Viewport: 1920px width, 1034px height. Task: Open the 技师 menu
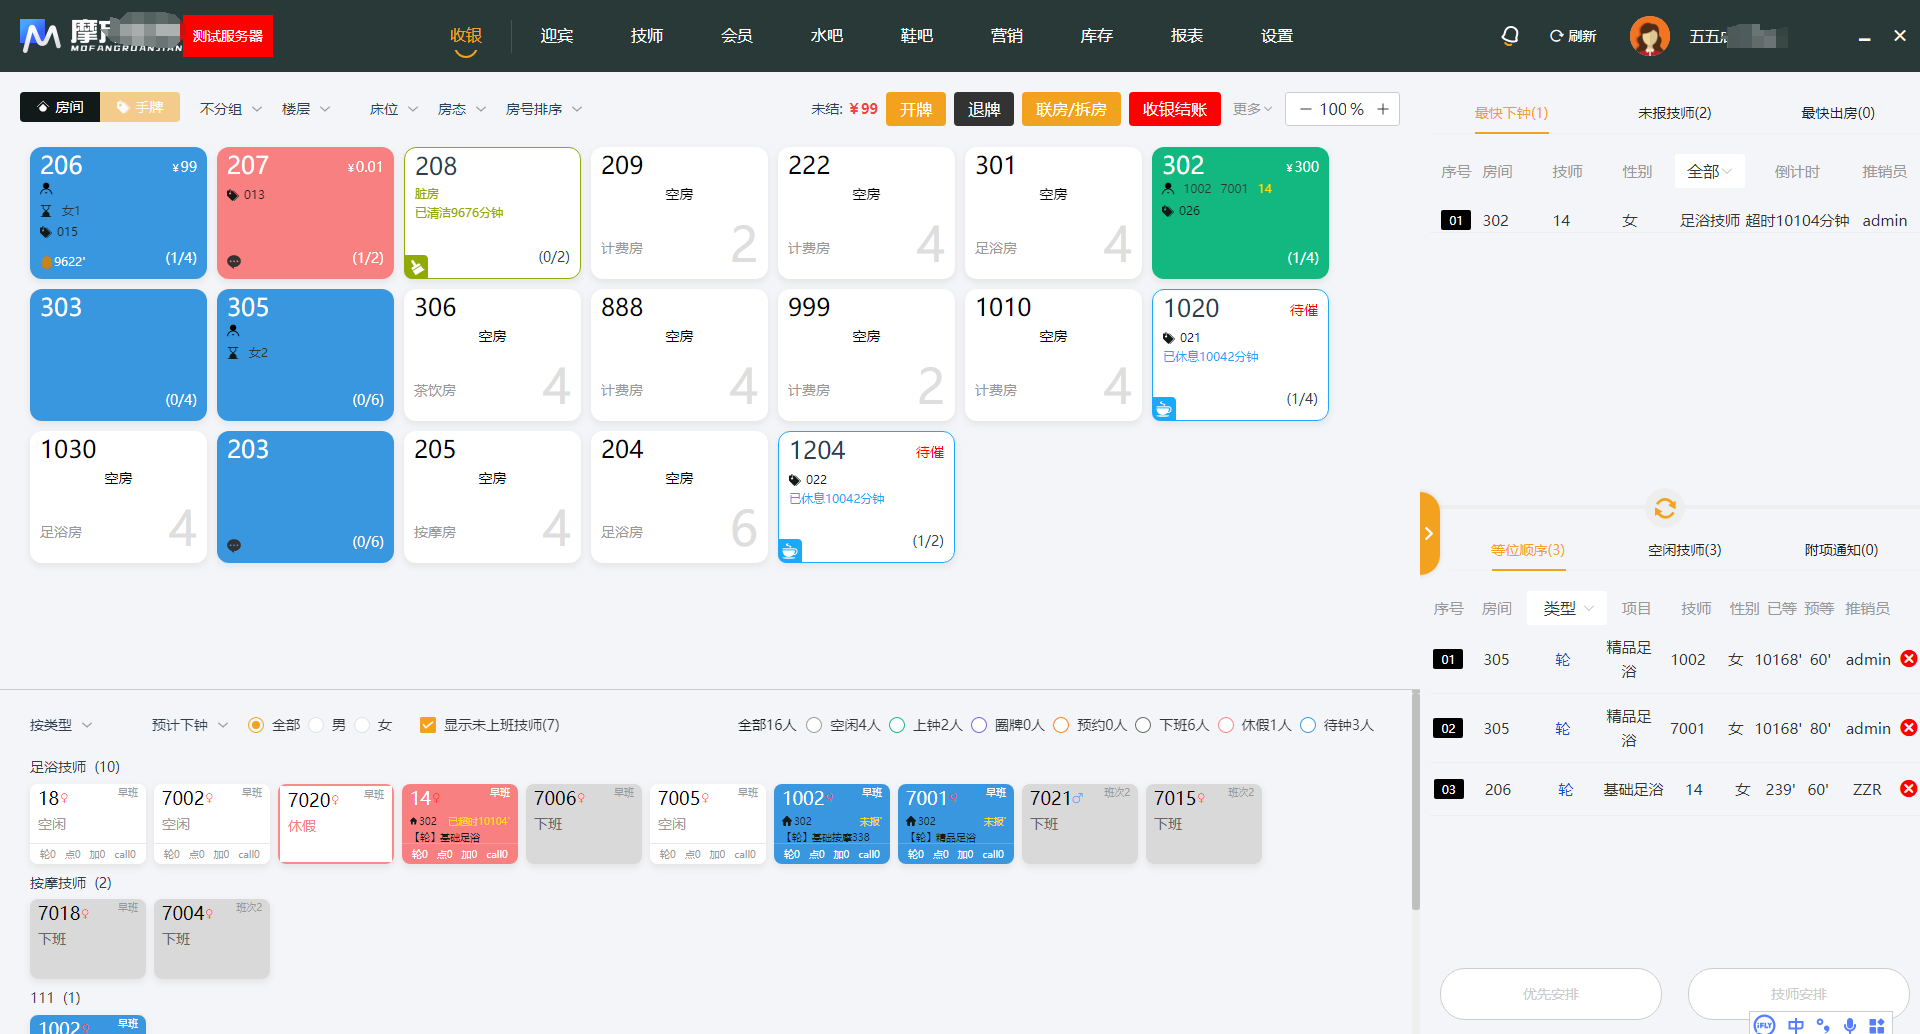647,36
